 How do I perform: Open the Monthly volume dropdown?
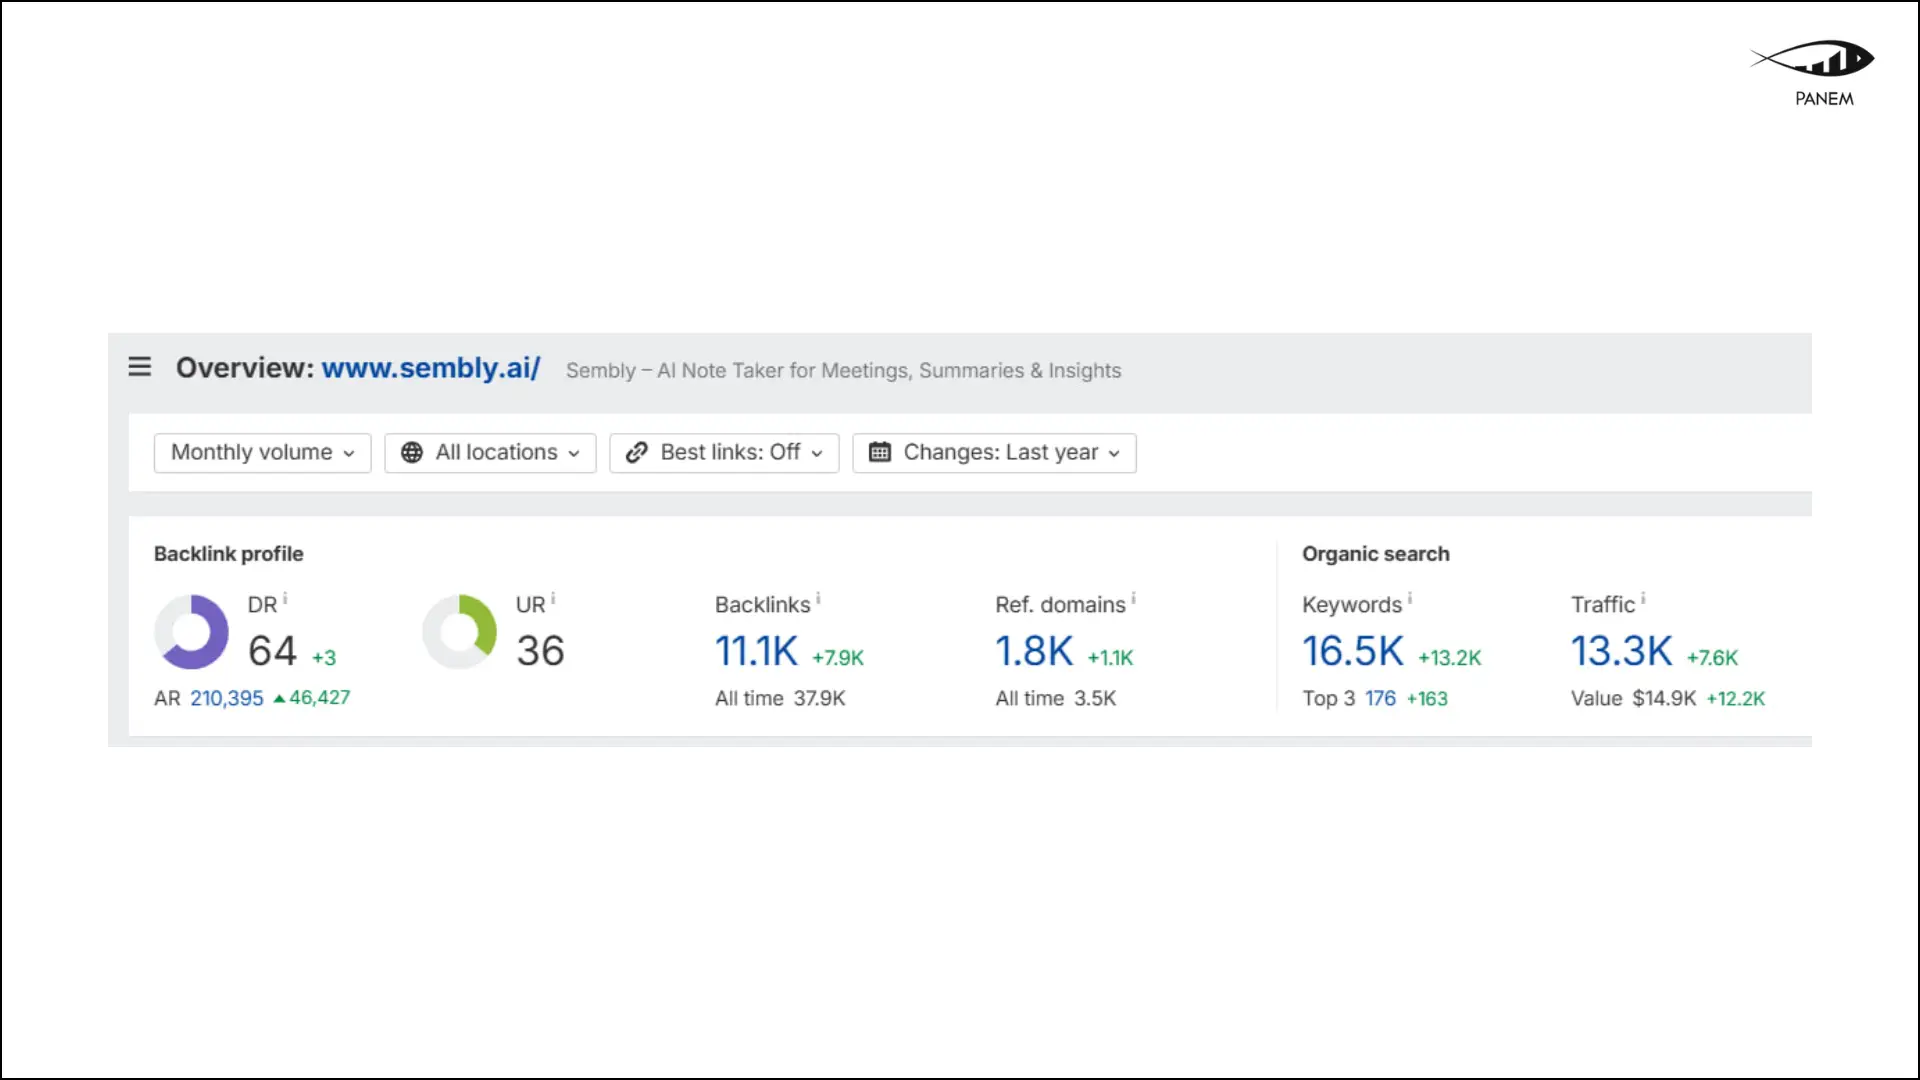[262, 453]
